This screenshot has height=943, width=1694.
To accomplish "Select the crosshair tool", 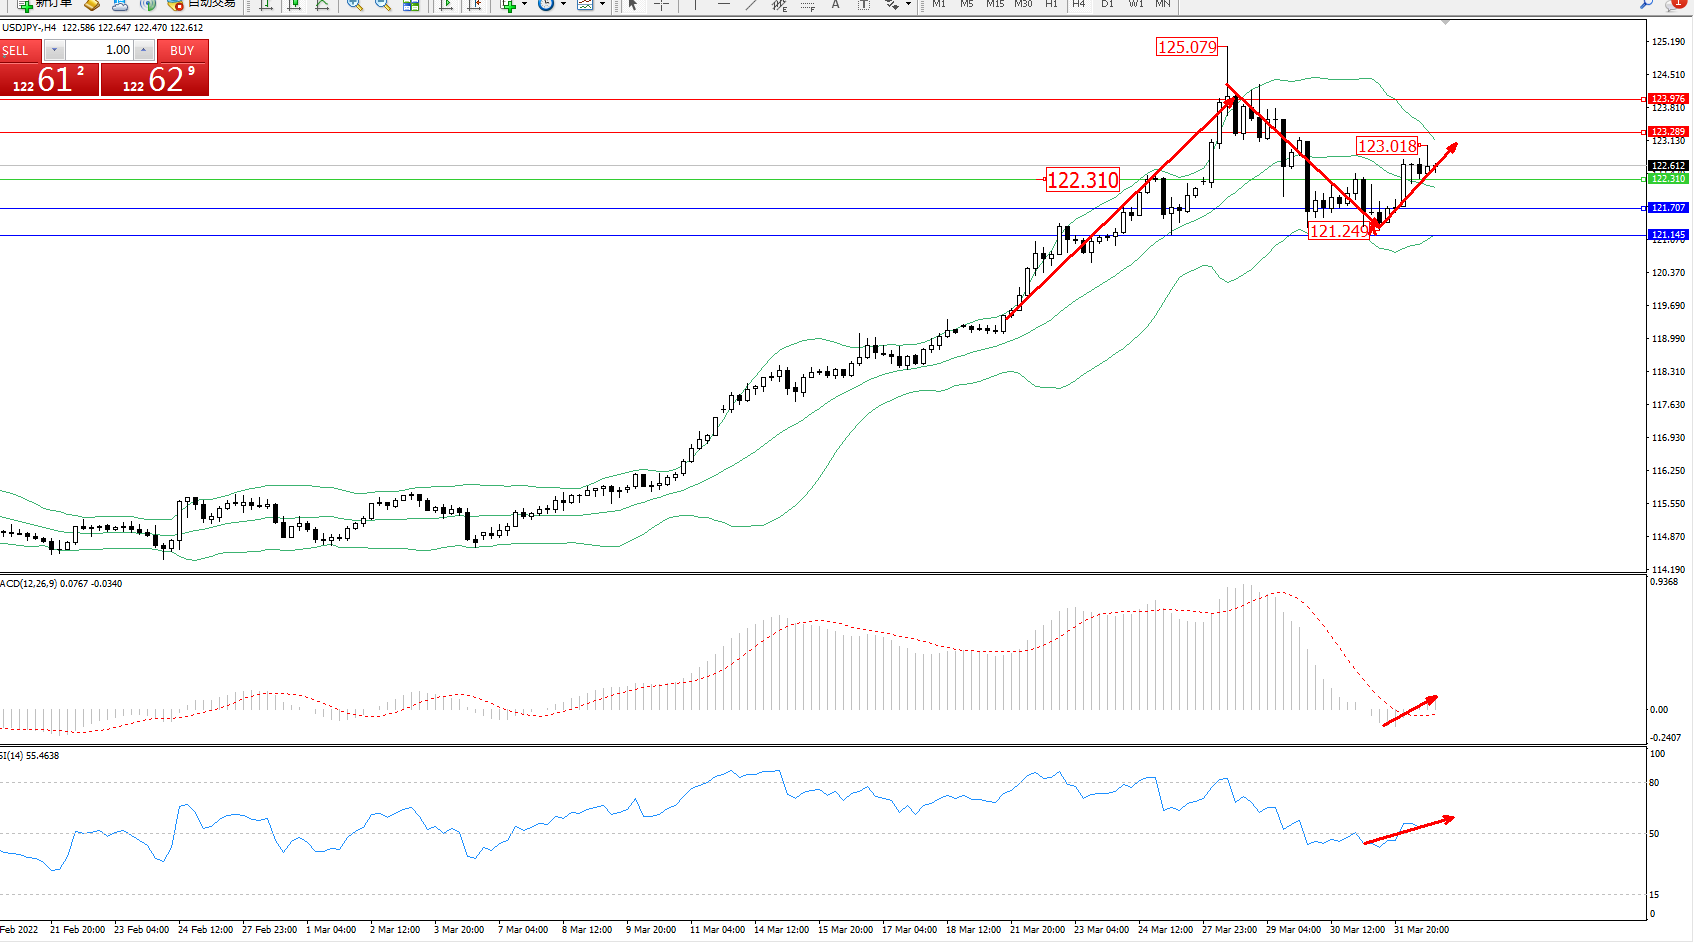I will 661,5.
